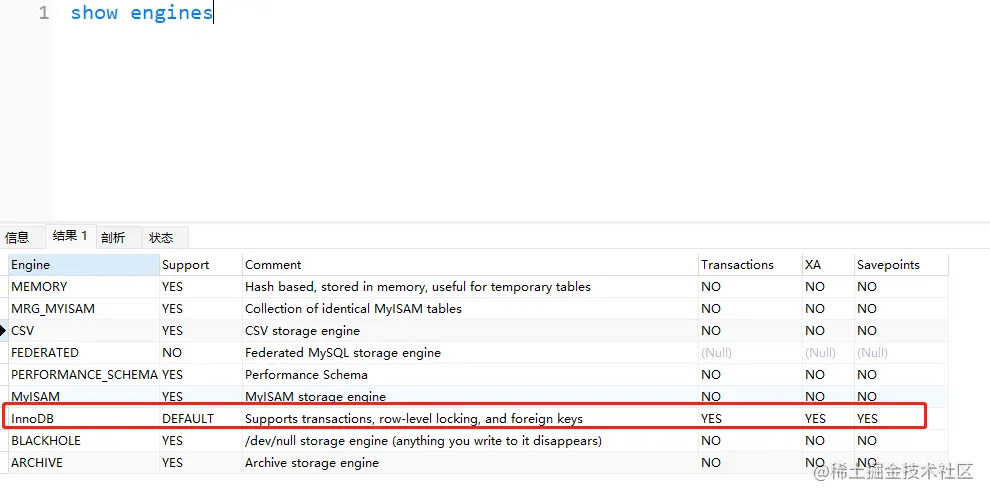Select the FEDERATED engine cell
Image resolution: width=990 pixels, height=498 pixels.
[x=45, y=353]
